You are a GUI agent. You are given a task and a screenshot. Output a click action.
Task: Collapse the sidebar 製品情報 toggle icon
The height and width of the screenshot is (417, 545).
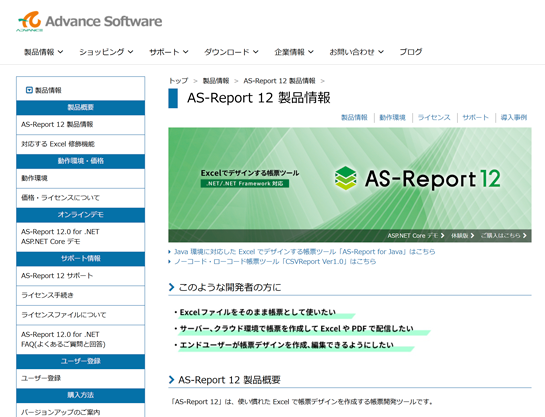(x=29, y=90)
